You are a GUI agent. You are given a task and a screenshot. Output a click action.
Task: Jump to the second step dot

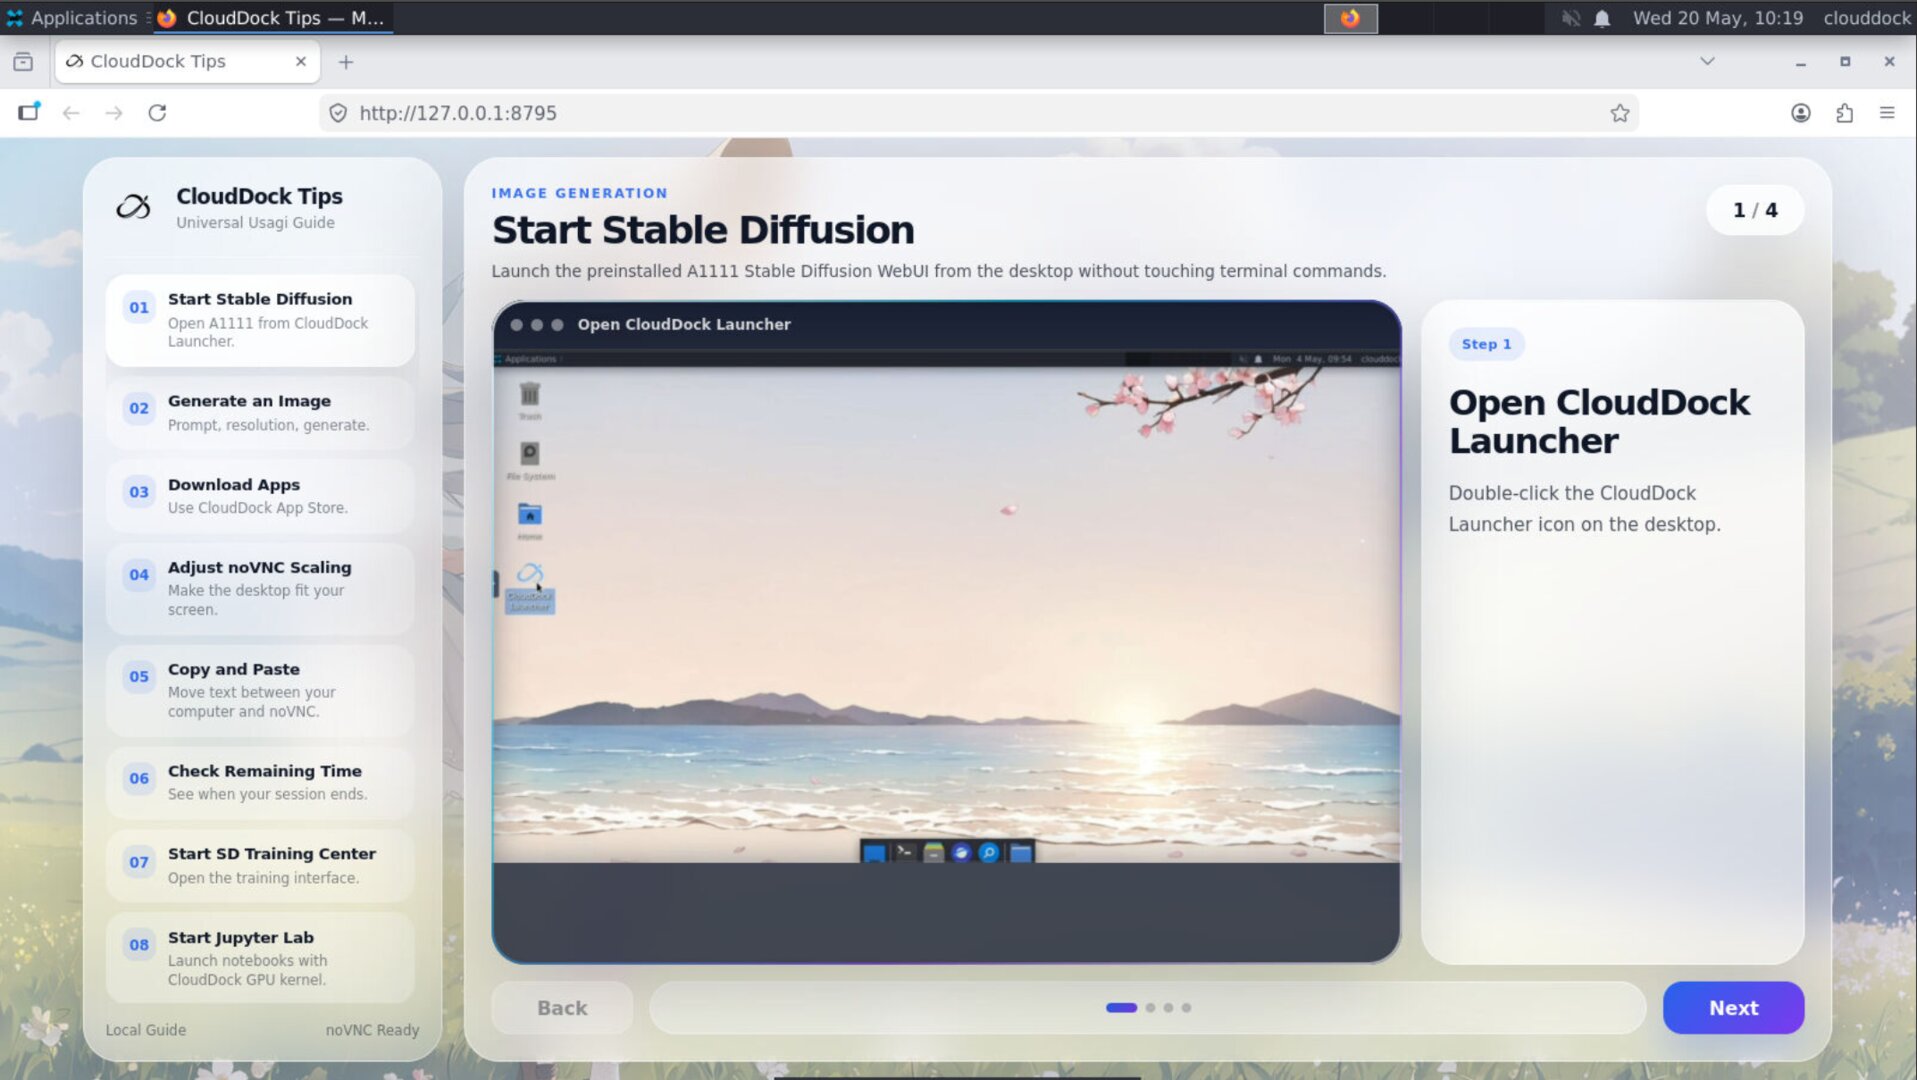tap(1150, 1008)
